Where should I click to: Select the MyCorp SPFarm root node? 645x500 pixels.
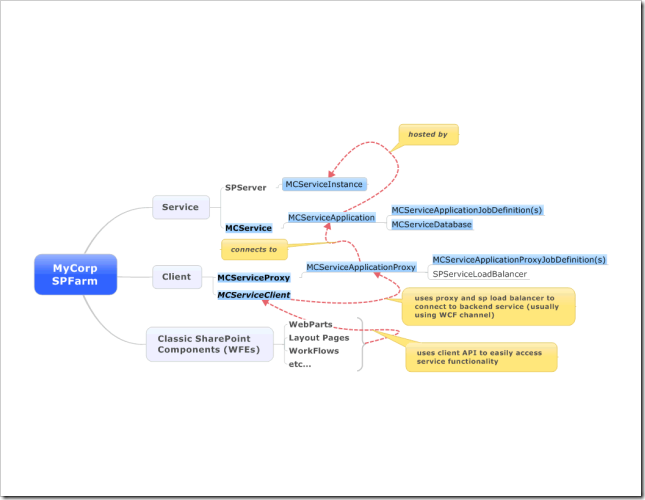coord(75,274)
